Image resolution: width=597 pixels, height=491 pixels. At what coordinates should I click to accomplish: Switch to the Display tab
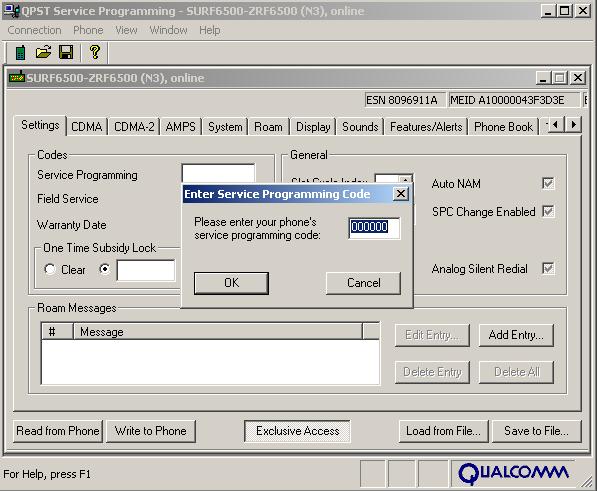313,127
